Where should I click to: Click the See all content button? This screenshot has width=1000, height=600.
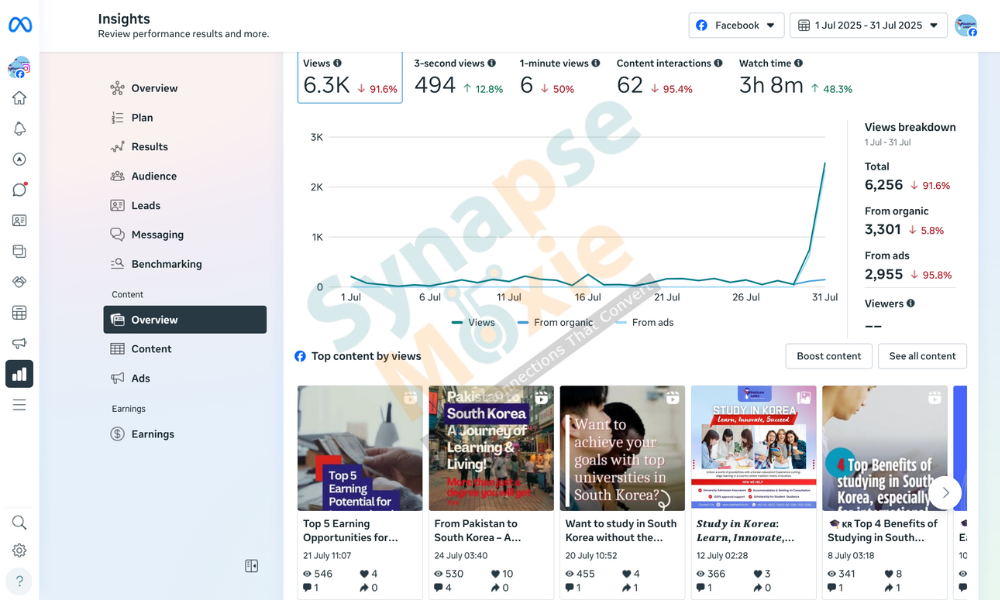(x=922, y=356)
